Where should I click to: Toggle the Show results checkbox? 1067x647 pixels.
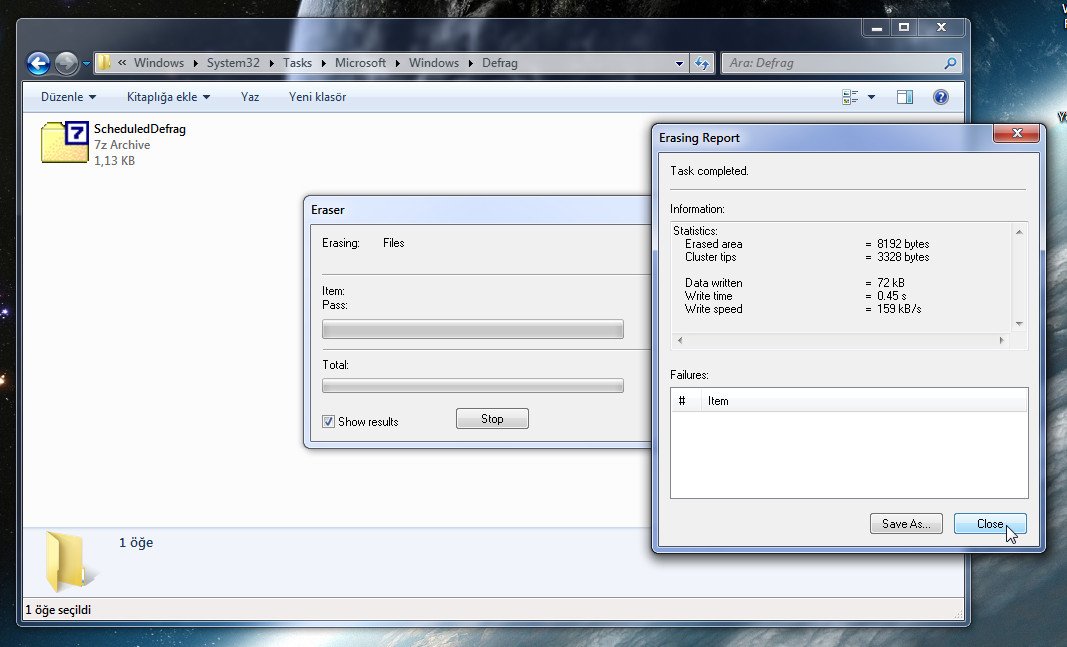pyautogui.click(x=328, y=421)
